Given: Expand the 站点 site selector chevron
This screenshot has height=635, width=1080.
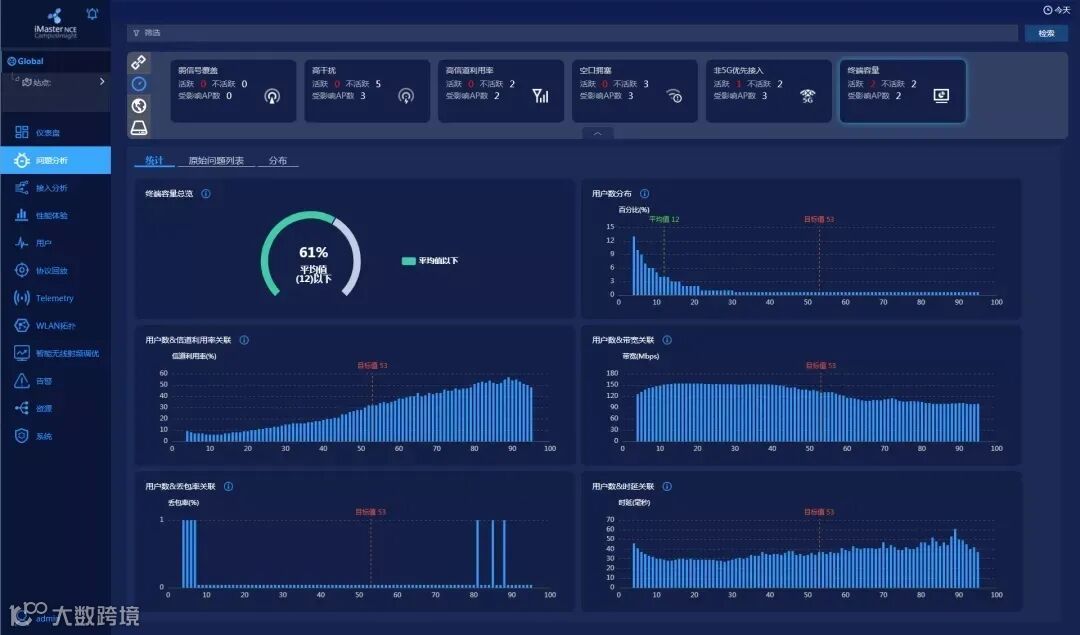Looking at the screenshot, I should pos(102,81).
